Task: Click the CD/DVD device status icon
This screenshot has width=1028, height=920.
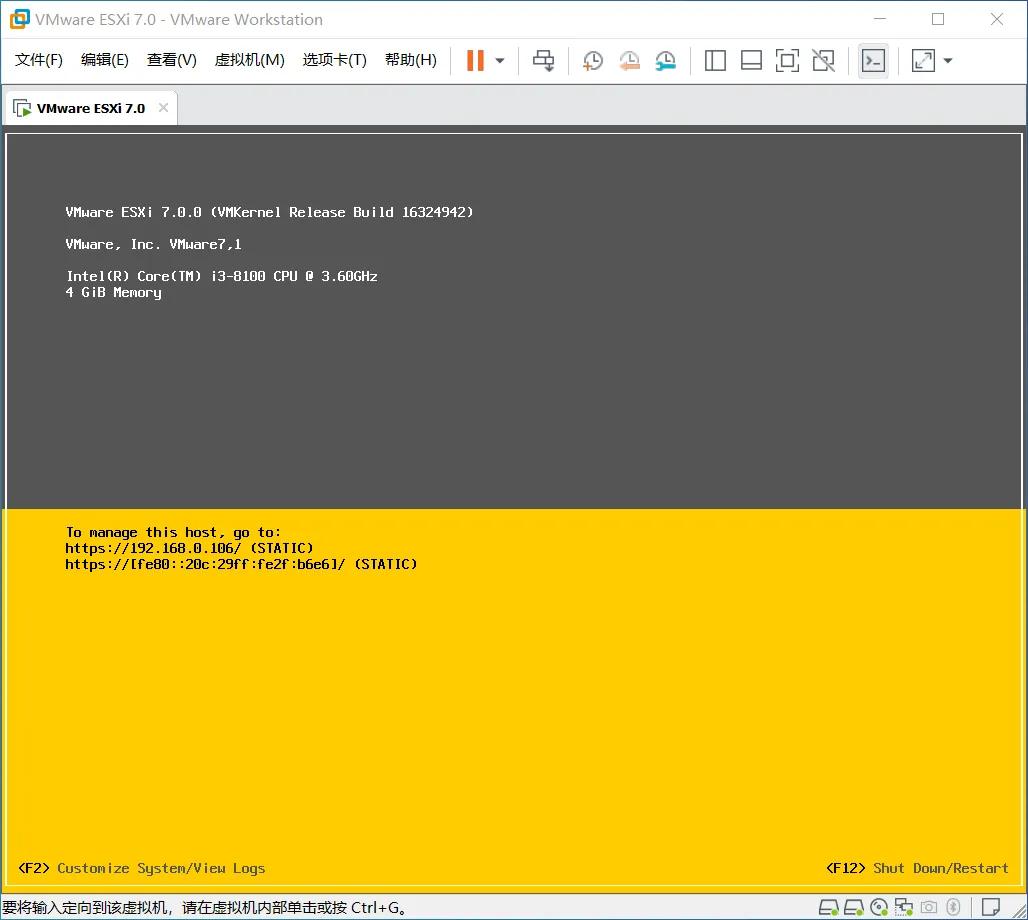Action: pos(879,908)
